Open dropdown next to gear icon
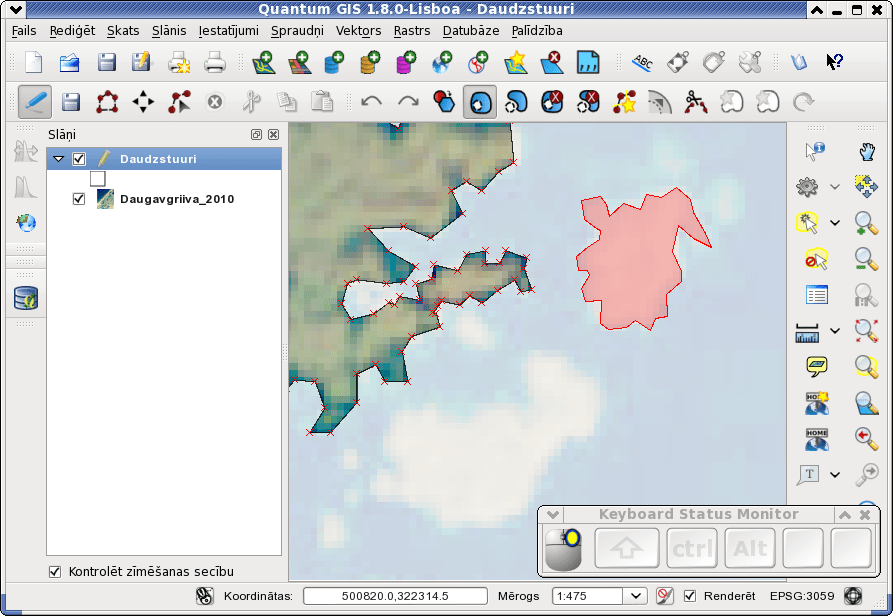893x616 pixels. click(835, 187)
